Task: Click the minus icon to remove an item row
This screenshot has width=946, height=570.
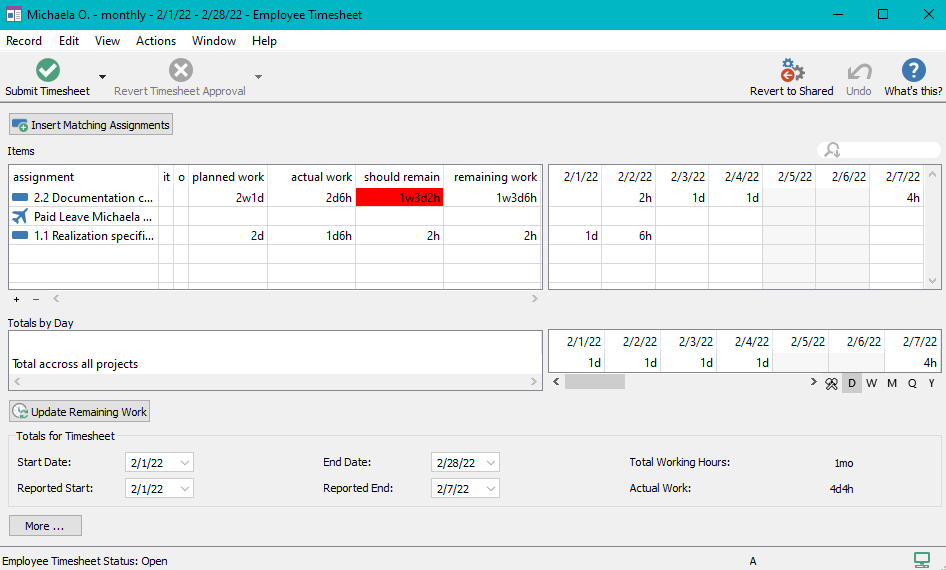Action: (36, 299)
